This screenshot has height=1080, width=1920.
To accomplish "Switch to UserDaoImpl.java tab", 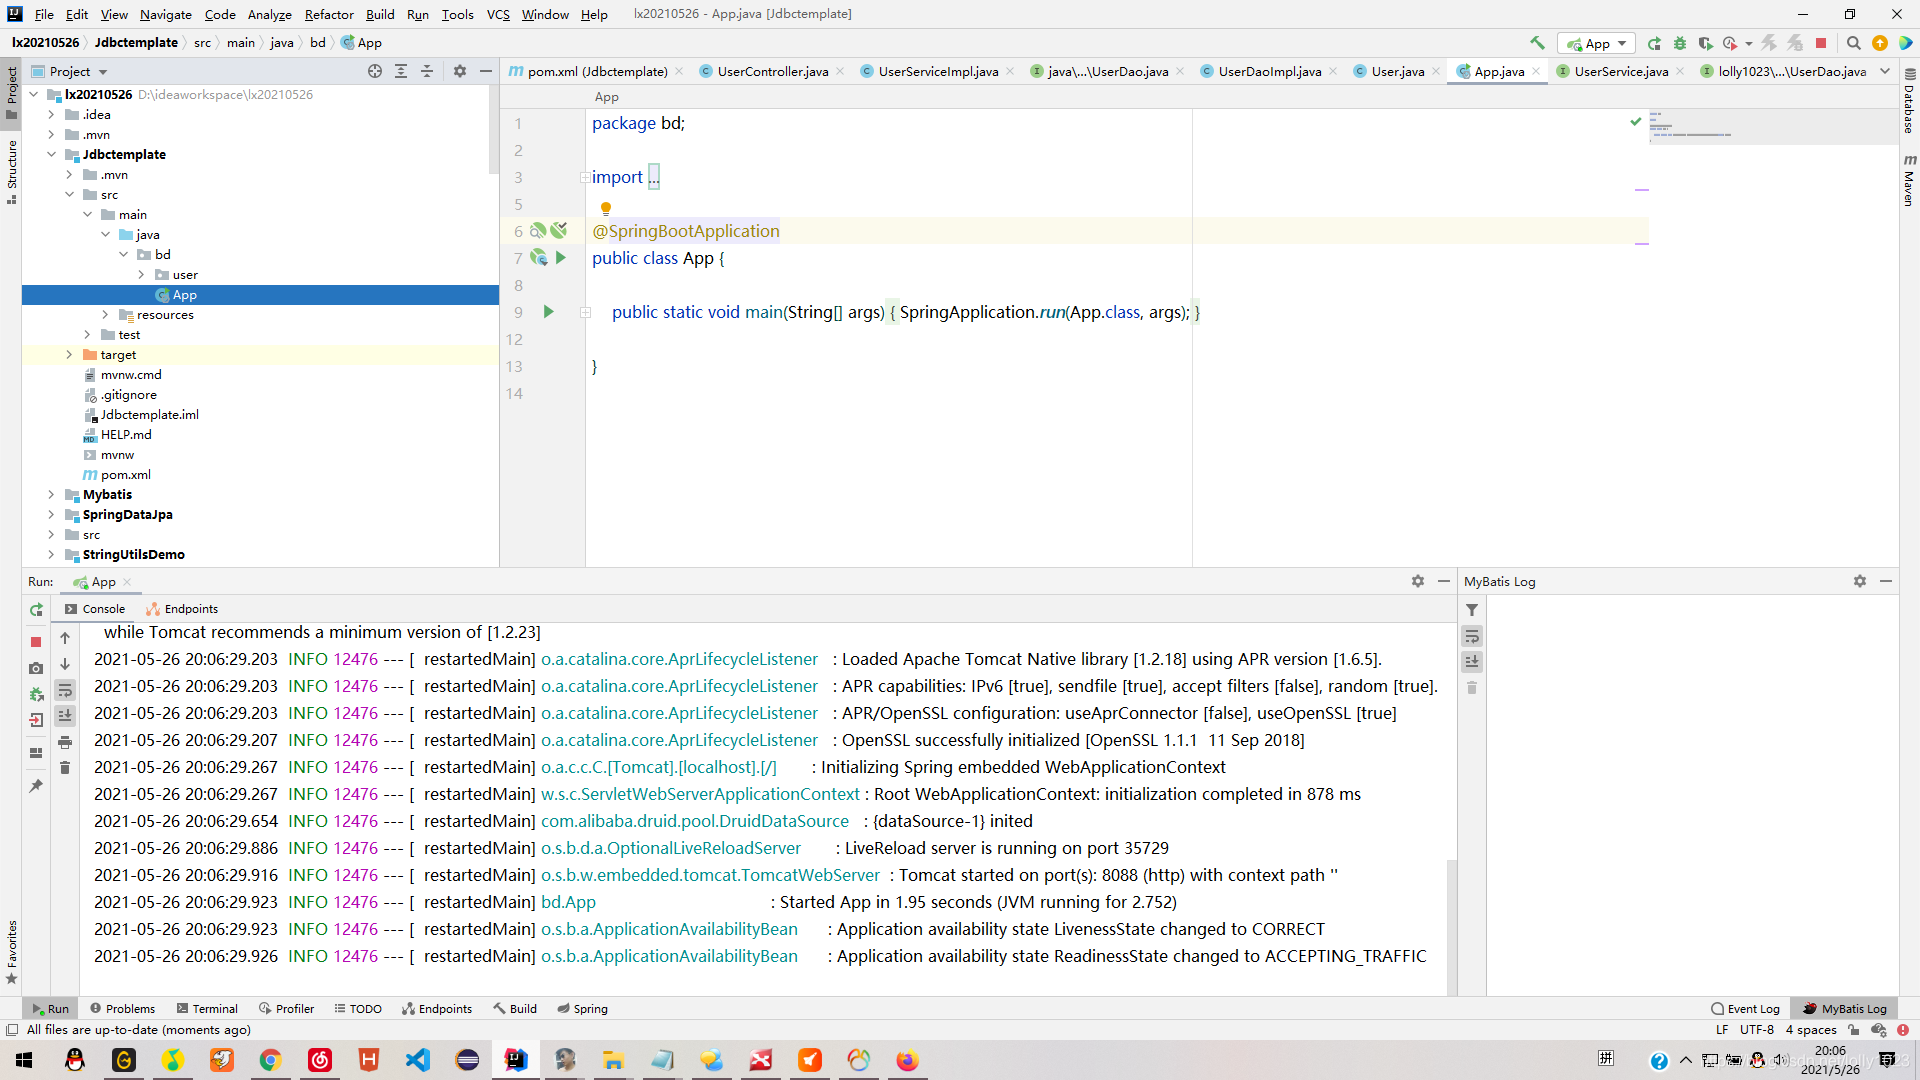I will click(x=1269, y=71).
